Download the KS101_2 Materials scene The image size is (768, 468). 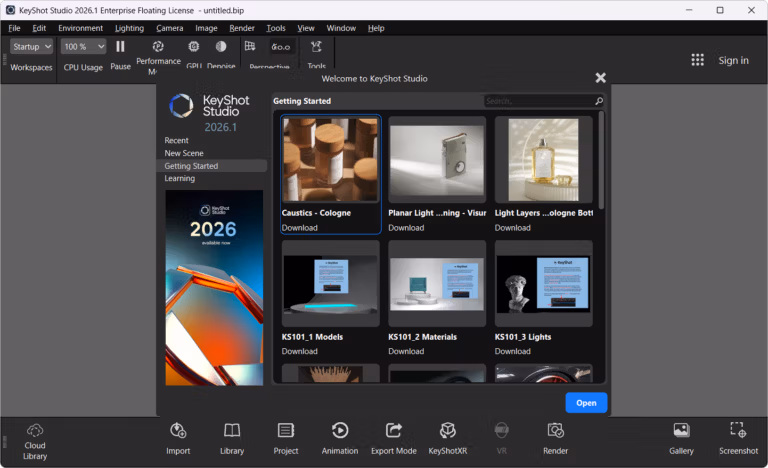[406, 351]
